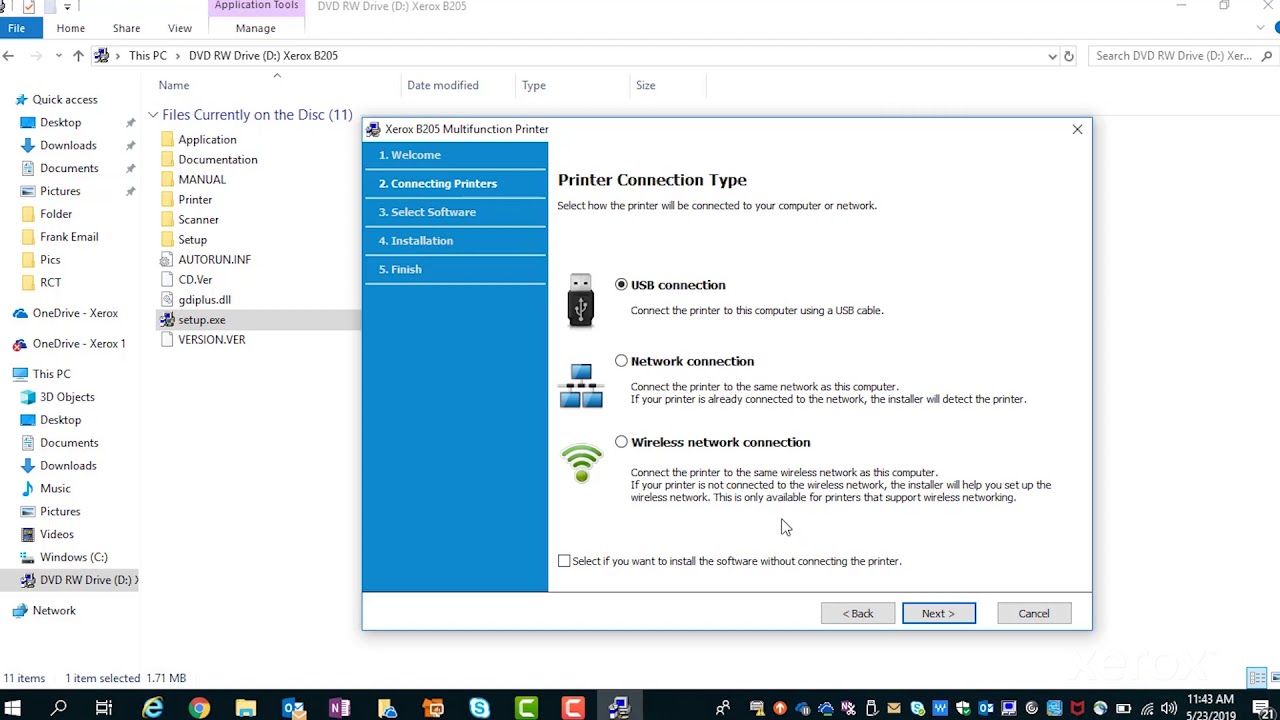Select the Network connection radio button
The image size is (1280, 720).
pyautogui.click(x=621, y=361)
